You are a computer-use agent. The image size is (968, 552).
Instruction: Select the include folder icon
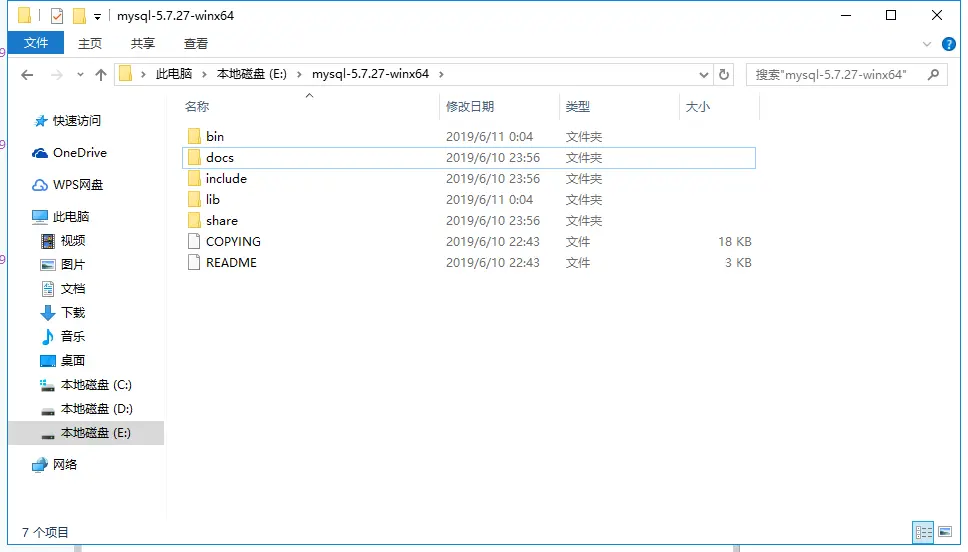coord(194,178)
